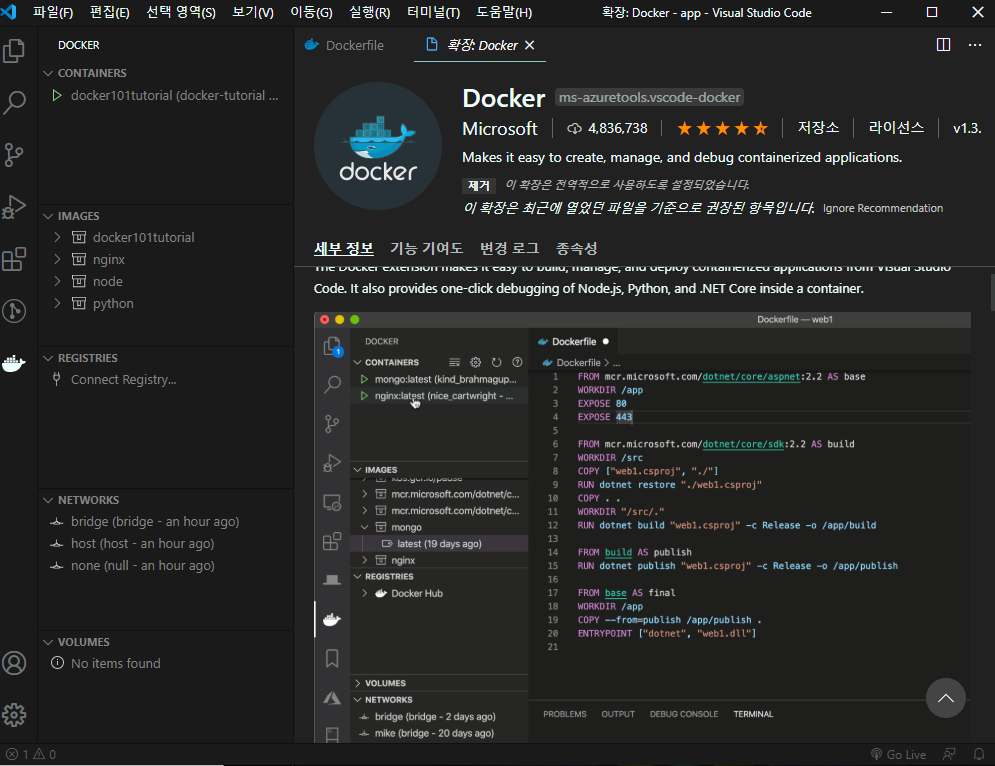Open the 이동(G) menu
The width and height of the screenshot is (995, 766).
point(311,12)
